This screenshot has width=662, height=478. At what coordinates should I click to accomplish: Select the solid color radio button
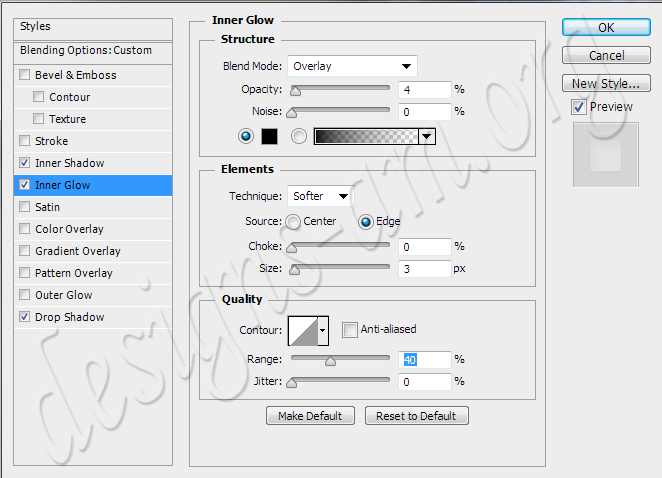[246, 136]
